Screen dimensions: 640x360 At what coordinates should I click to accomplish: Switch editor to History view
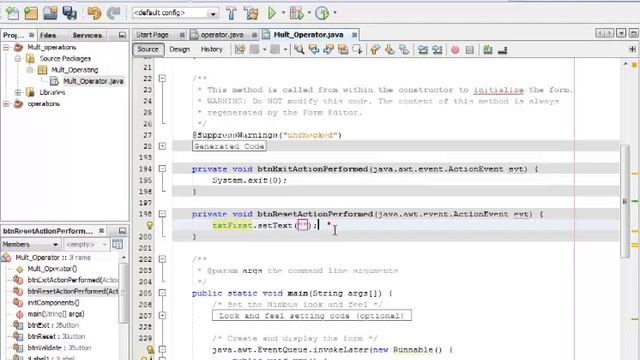point(211,49)
